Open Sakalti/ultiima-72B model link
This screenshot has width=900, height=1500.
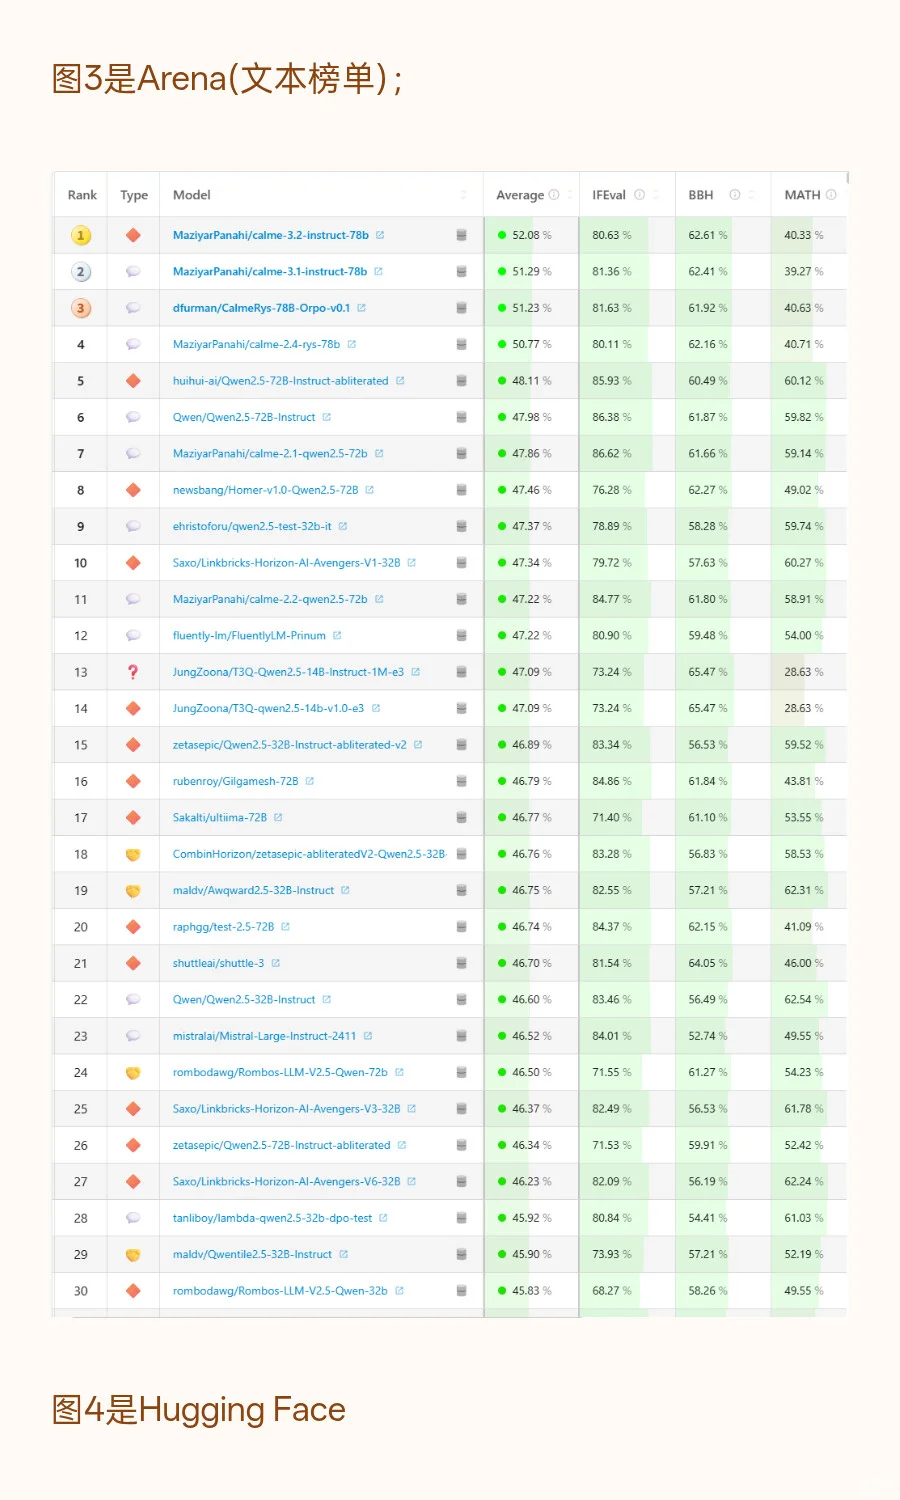[x=220, y=818]
